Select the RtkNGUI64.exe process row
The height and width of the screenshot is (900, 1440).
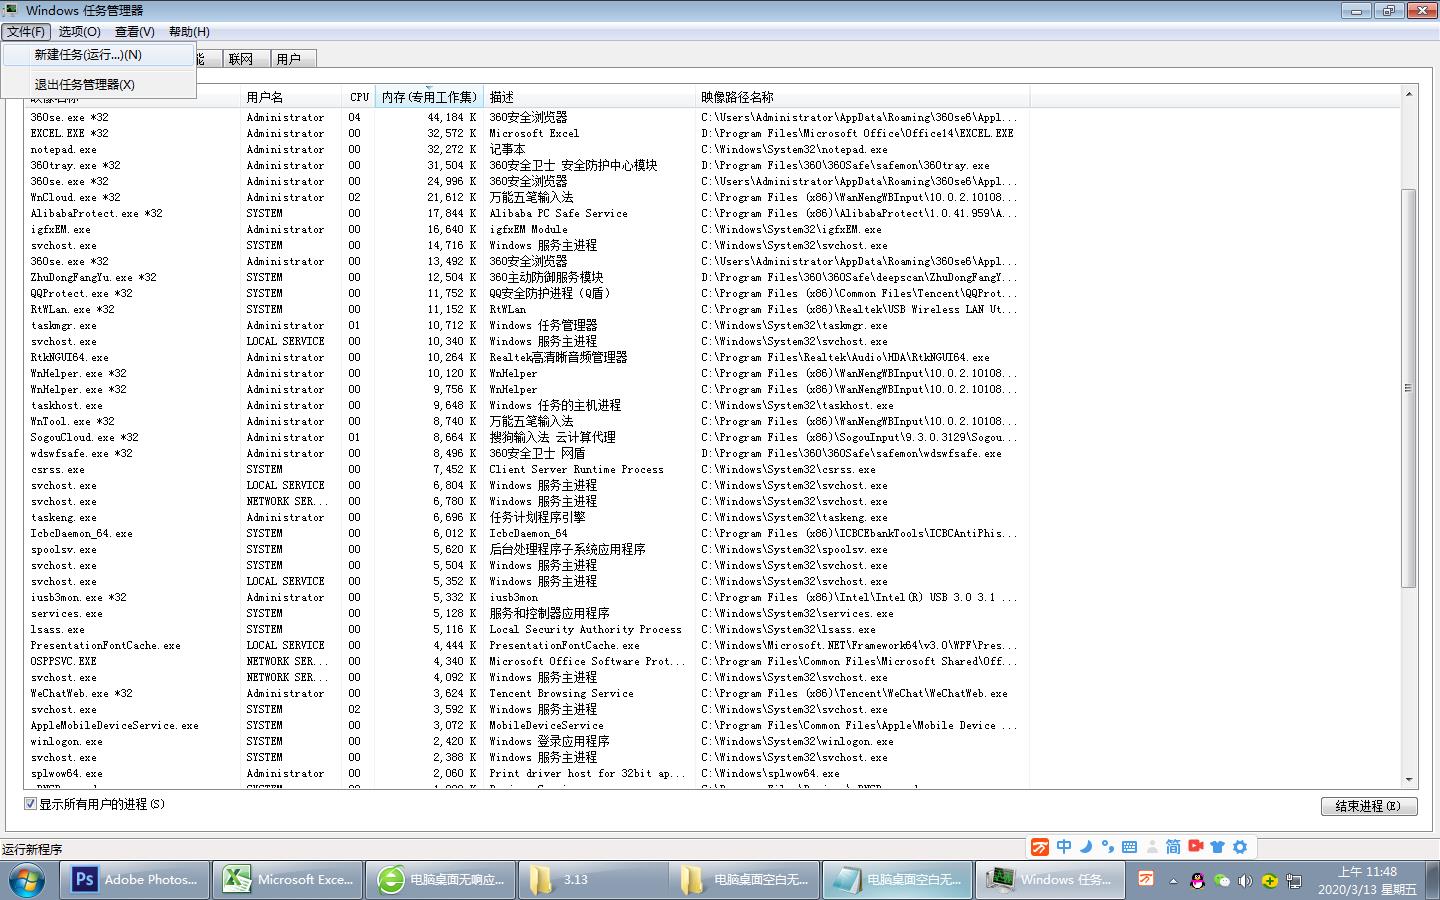(x=528, y=357)
